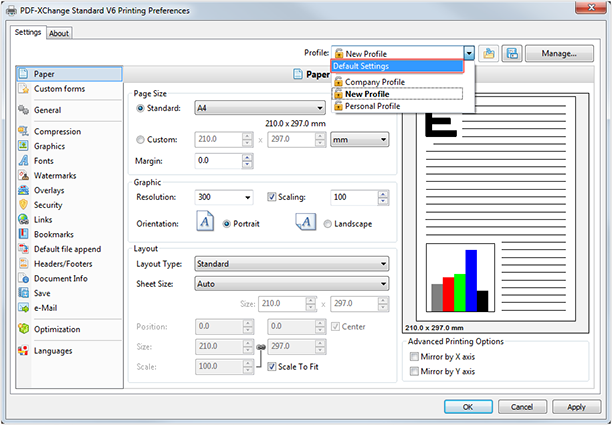Click the Compression icon in sidebar
The image size is (612, 425).
click(23, 131)
